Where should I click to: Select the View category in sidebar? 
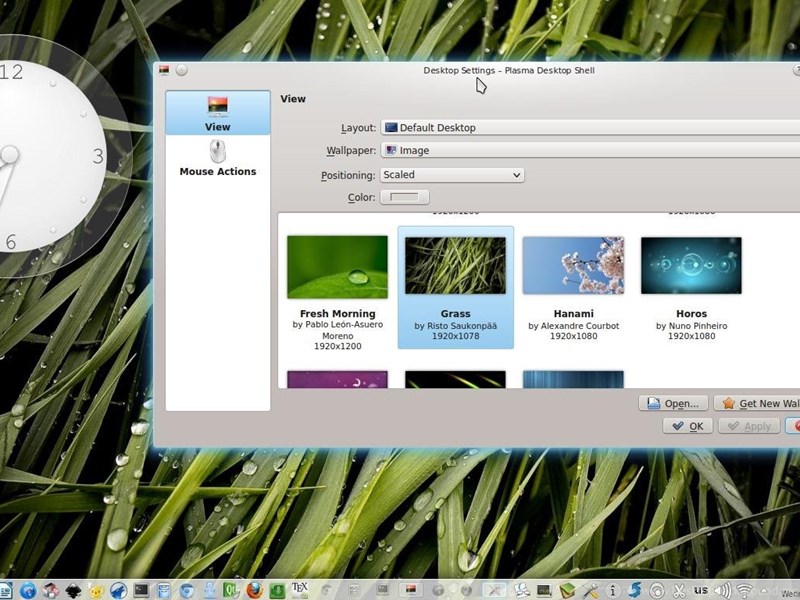(x=218, y=113)
